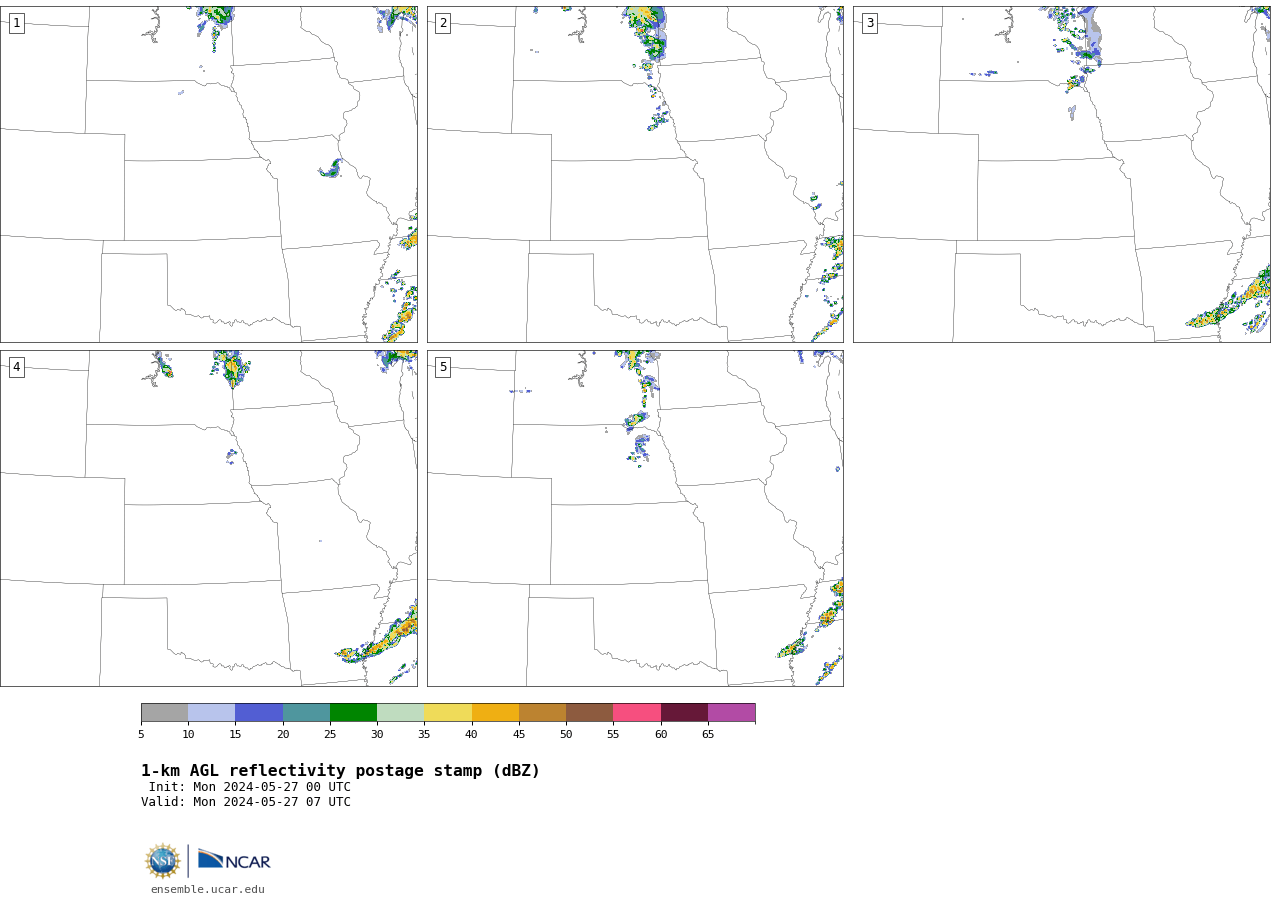Click the panel number 2 label
The image size is (1280, 901).
[x=443, y=23]
